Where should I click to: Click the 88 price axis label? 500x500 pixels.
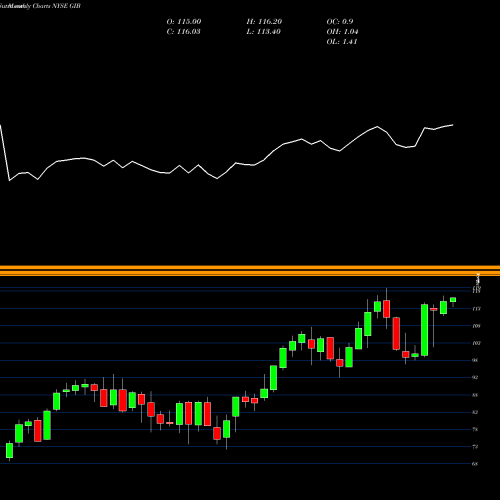[475, 395]
